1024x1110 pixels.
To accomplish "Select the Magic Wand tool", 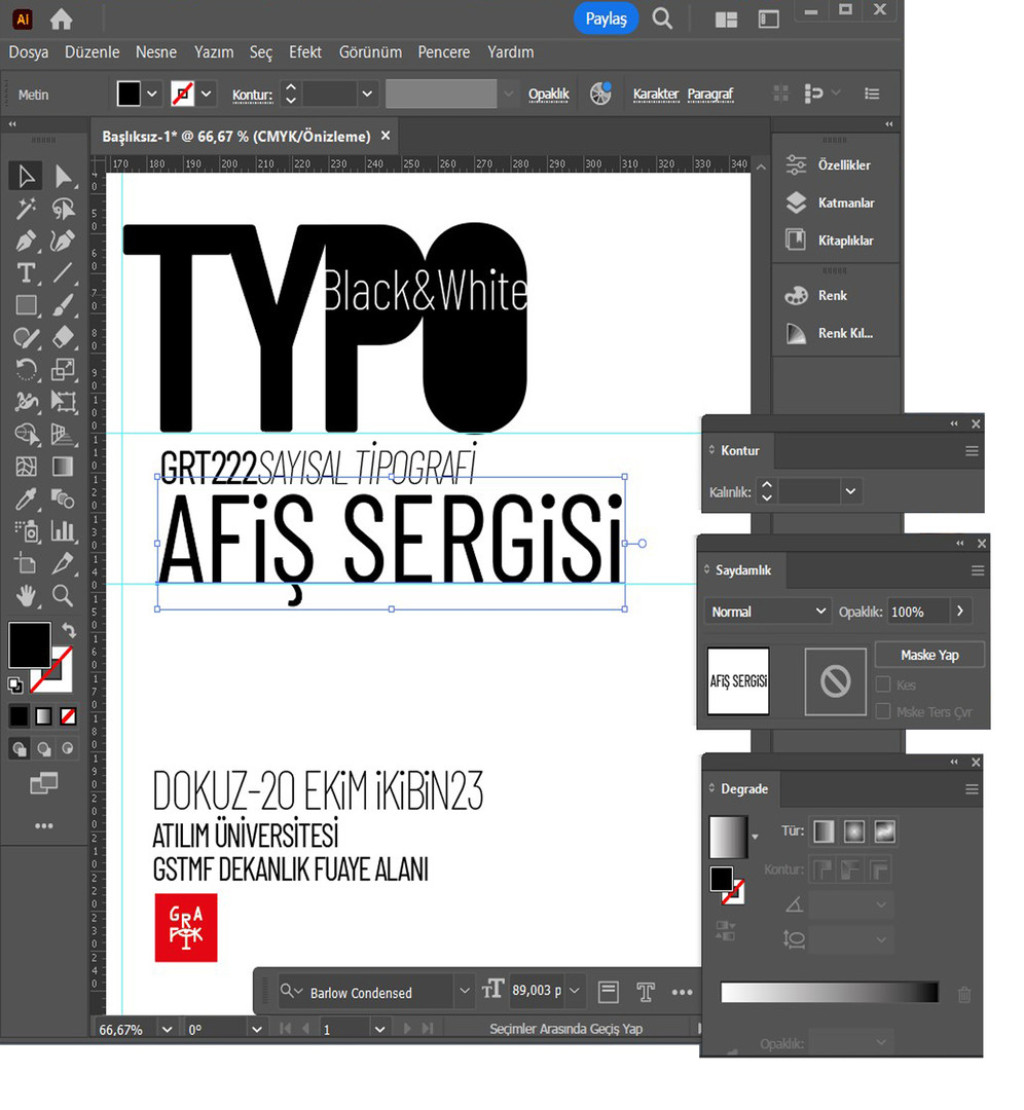I will [x=26, y=208].
